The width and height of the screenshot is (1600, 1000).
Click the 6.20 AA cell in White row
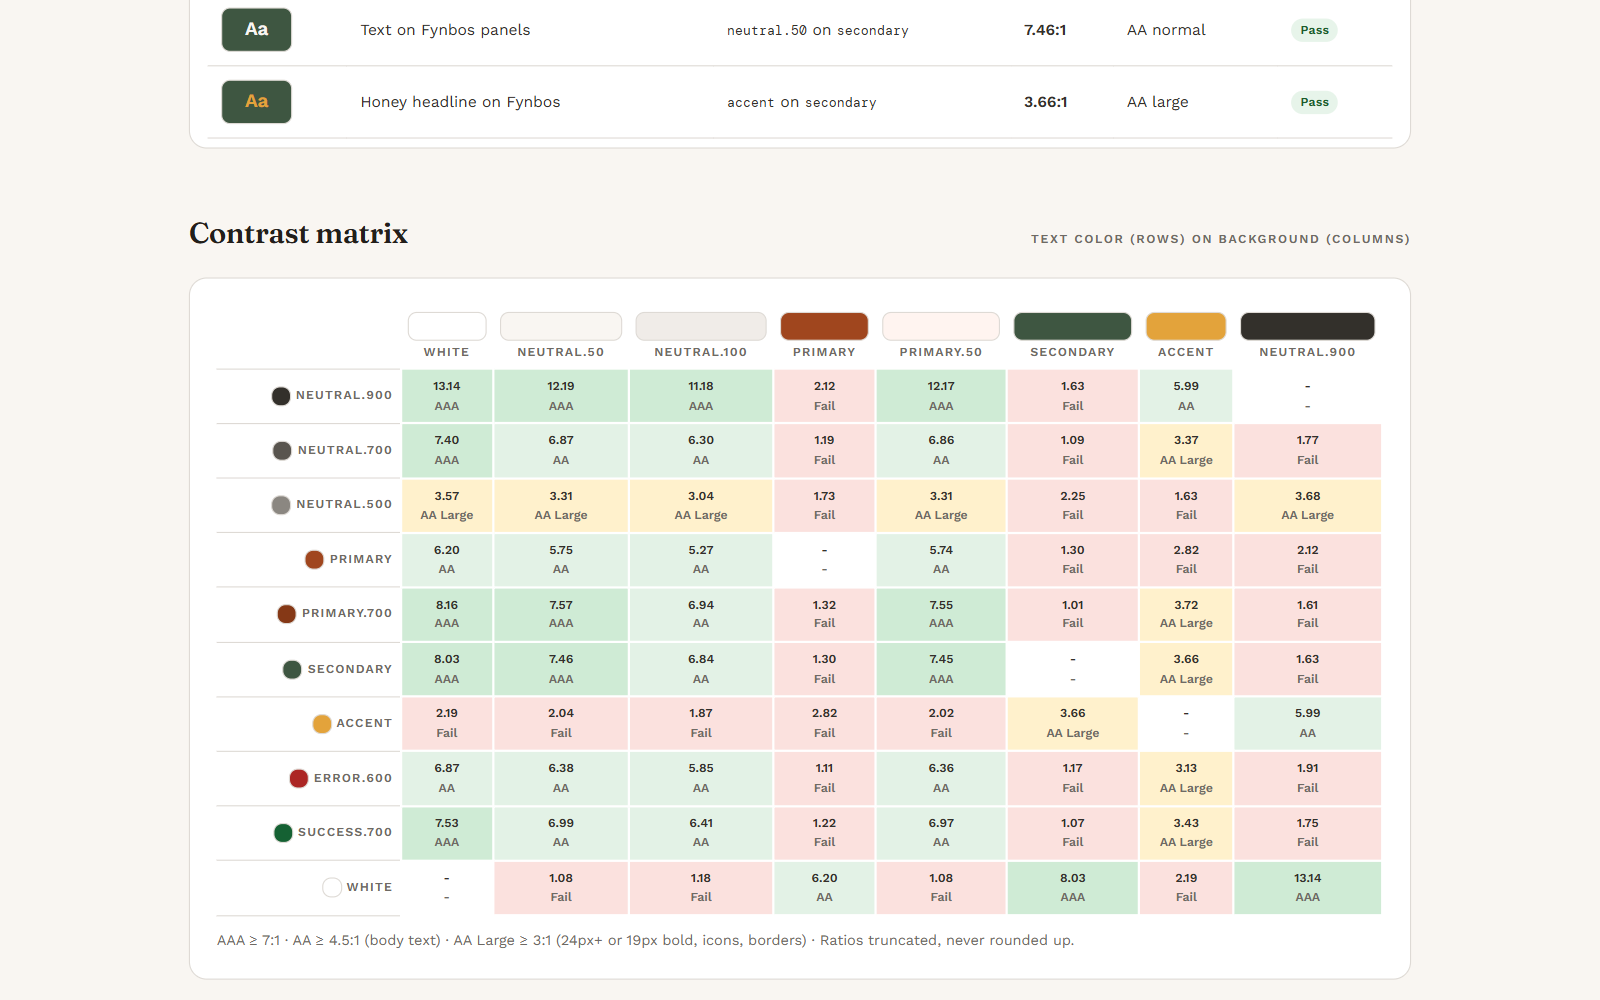(x=824, y=888)
